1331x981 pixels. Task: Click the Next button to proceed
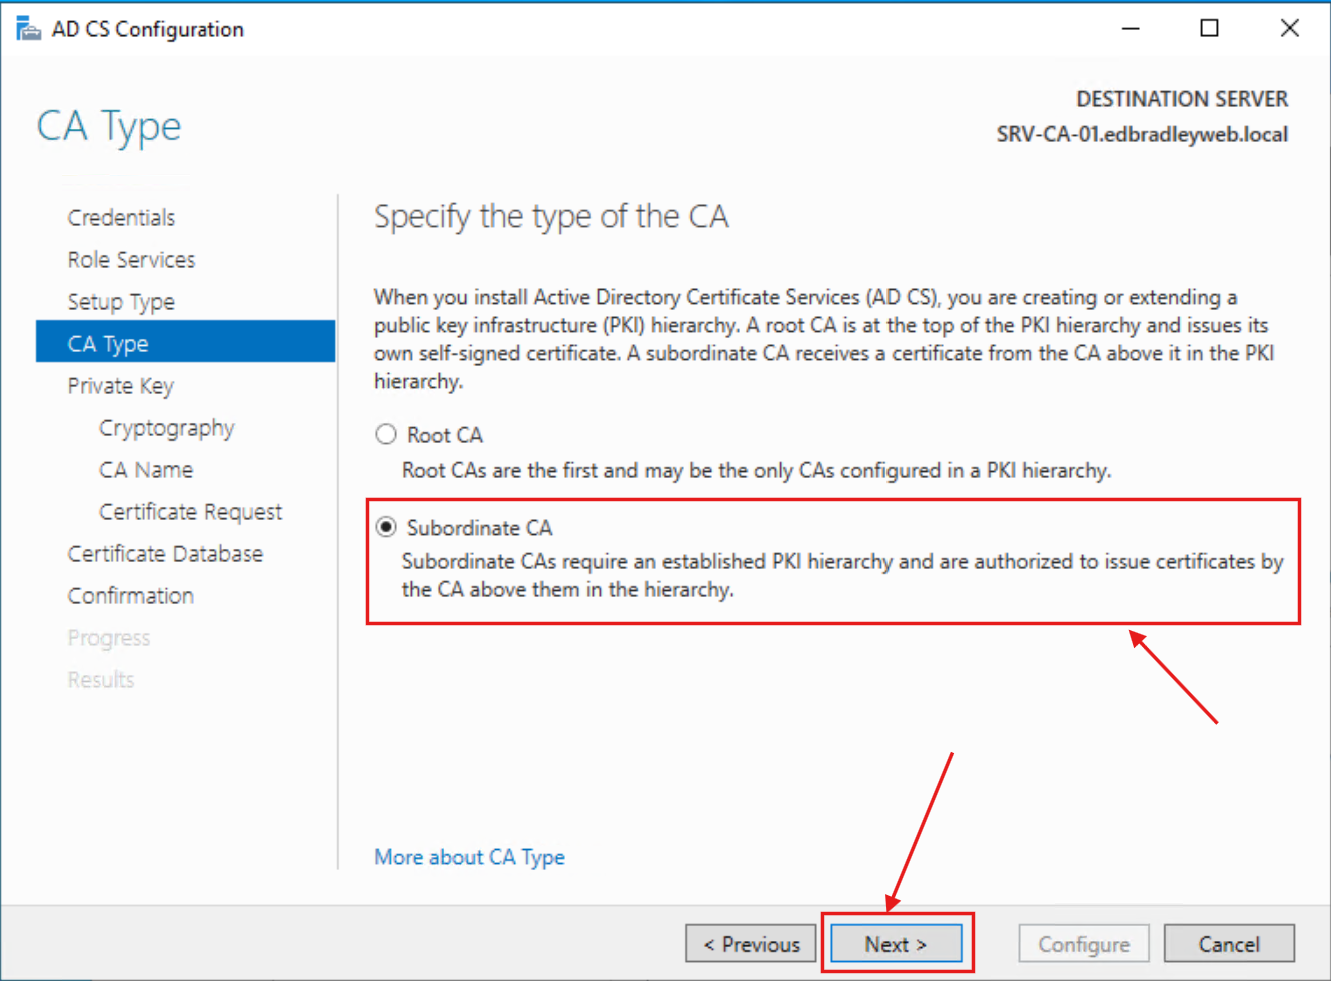pyautogui.click(x=895, y=943)
